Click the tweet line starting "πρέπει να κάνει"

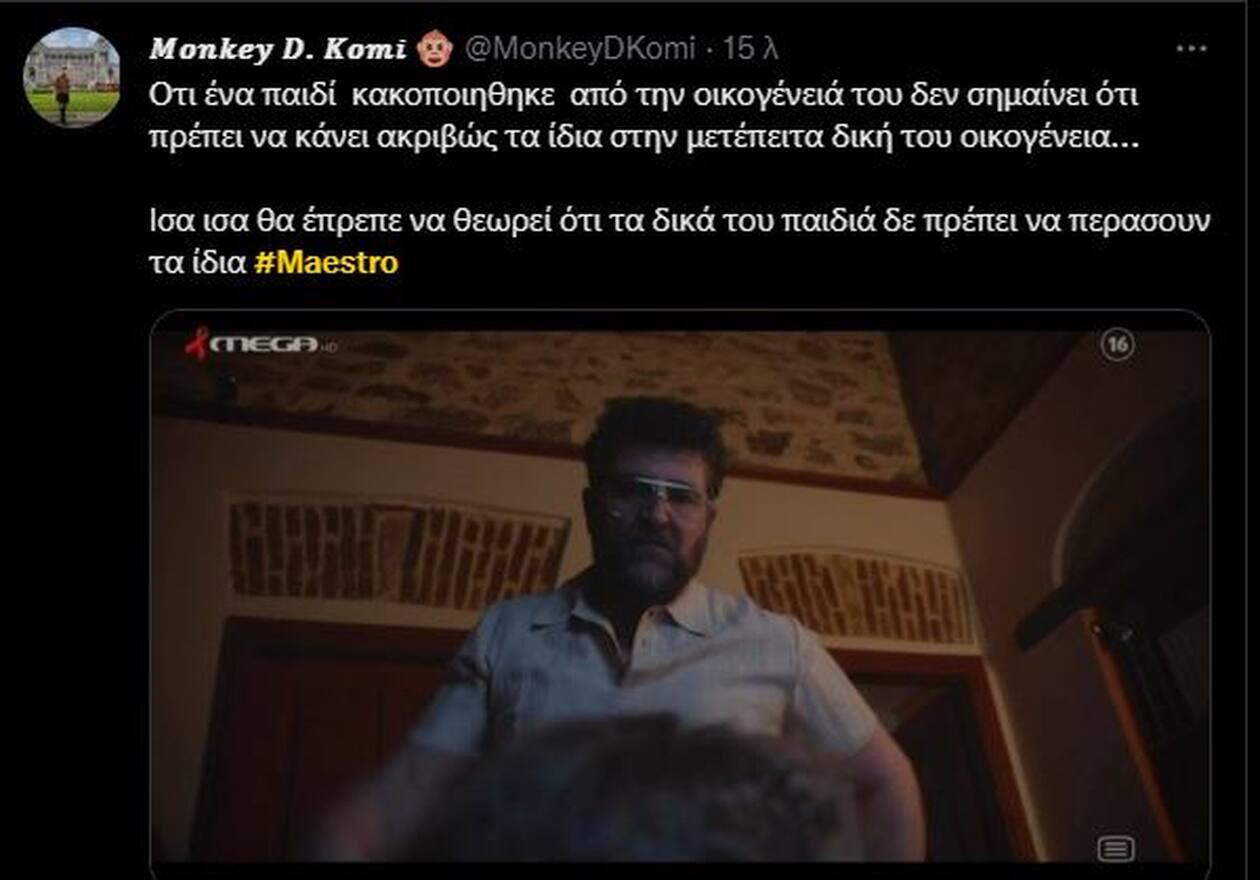pyautogui.click(x=643, y=138)
